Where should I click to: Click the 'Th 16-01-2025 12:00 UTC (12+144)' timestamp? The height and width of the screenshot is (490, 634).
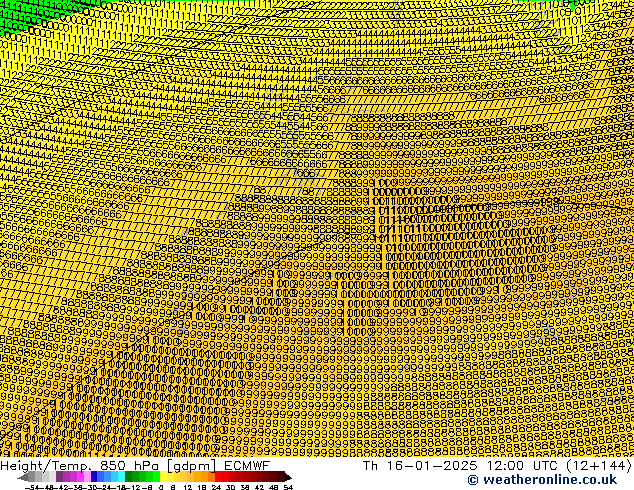[x=497, y=465]
